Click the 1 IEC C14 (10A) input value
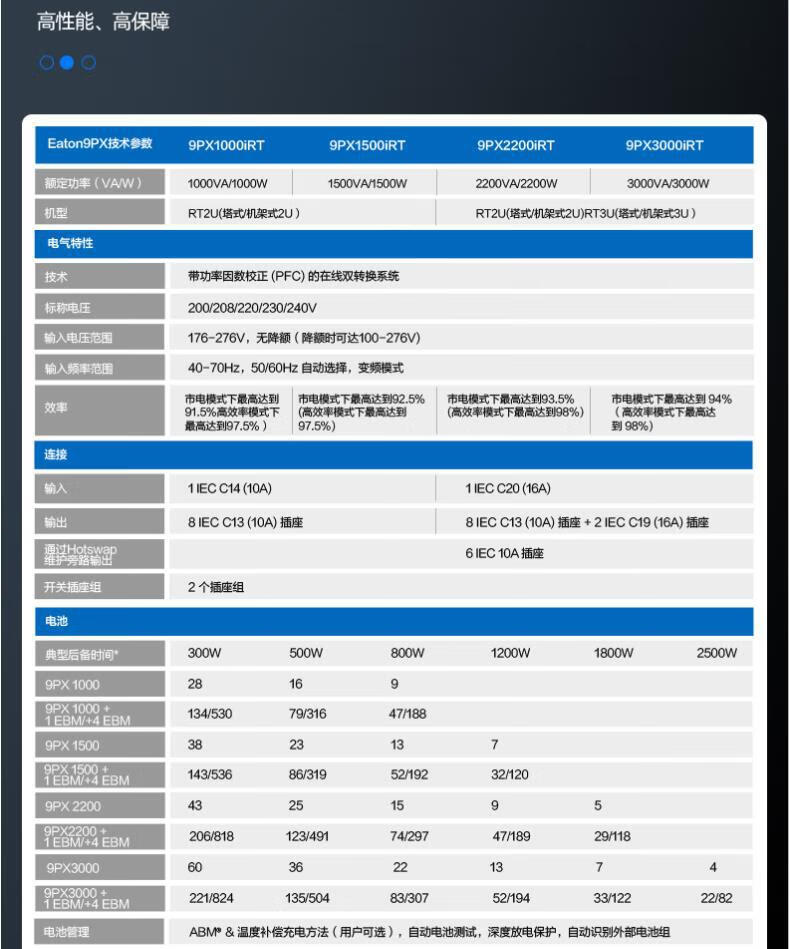790x949 pixels. (x=229, y=488)
